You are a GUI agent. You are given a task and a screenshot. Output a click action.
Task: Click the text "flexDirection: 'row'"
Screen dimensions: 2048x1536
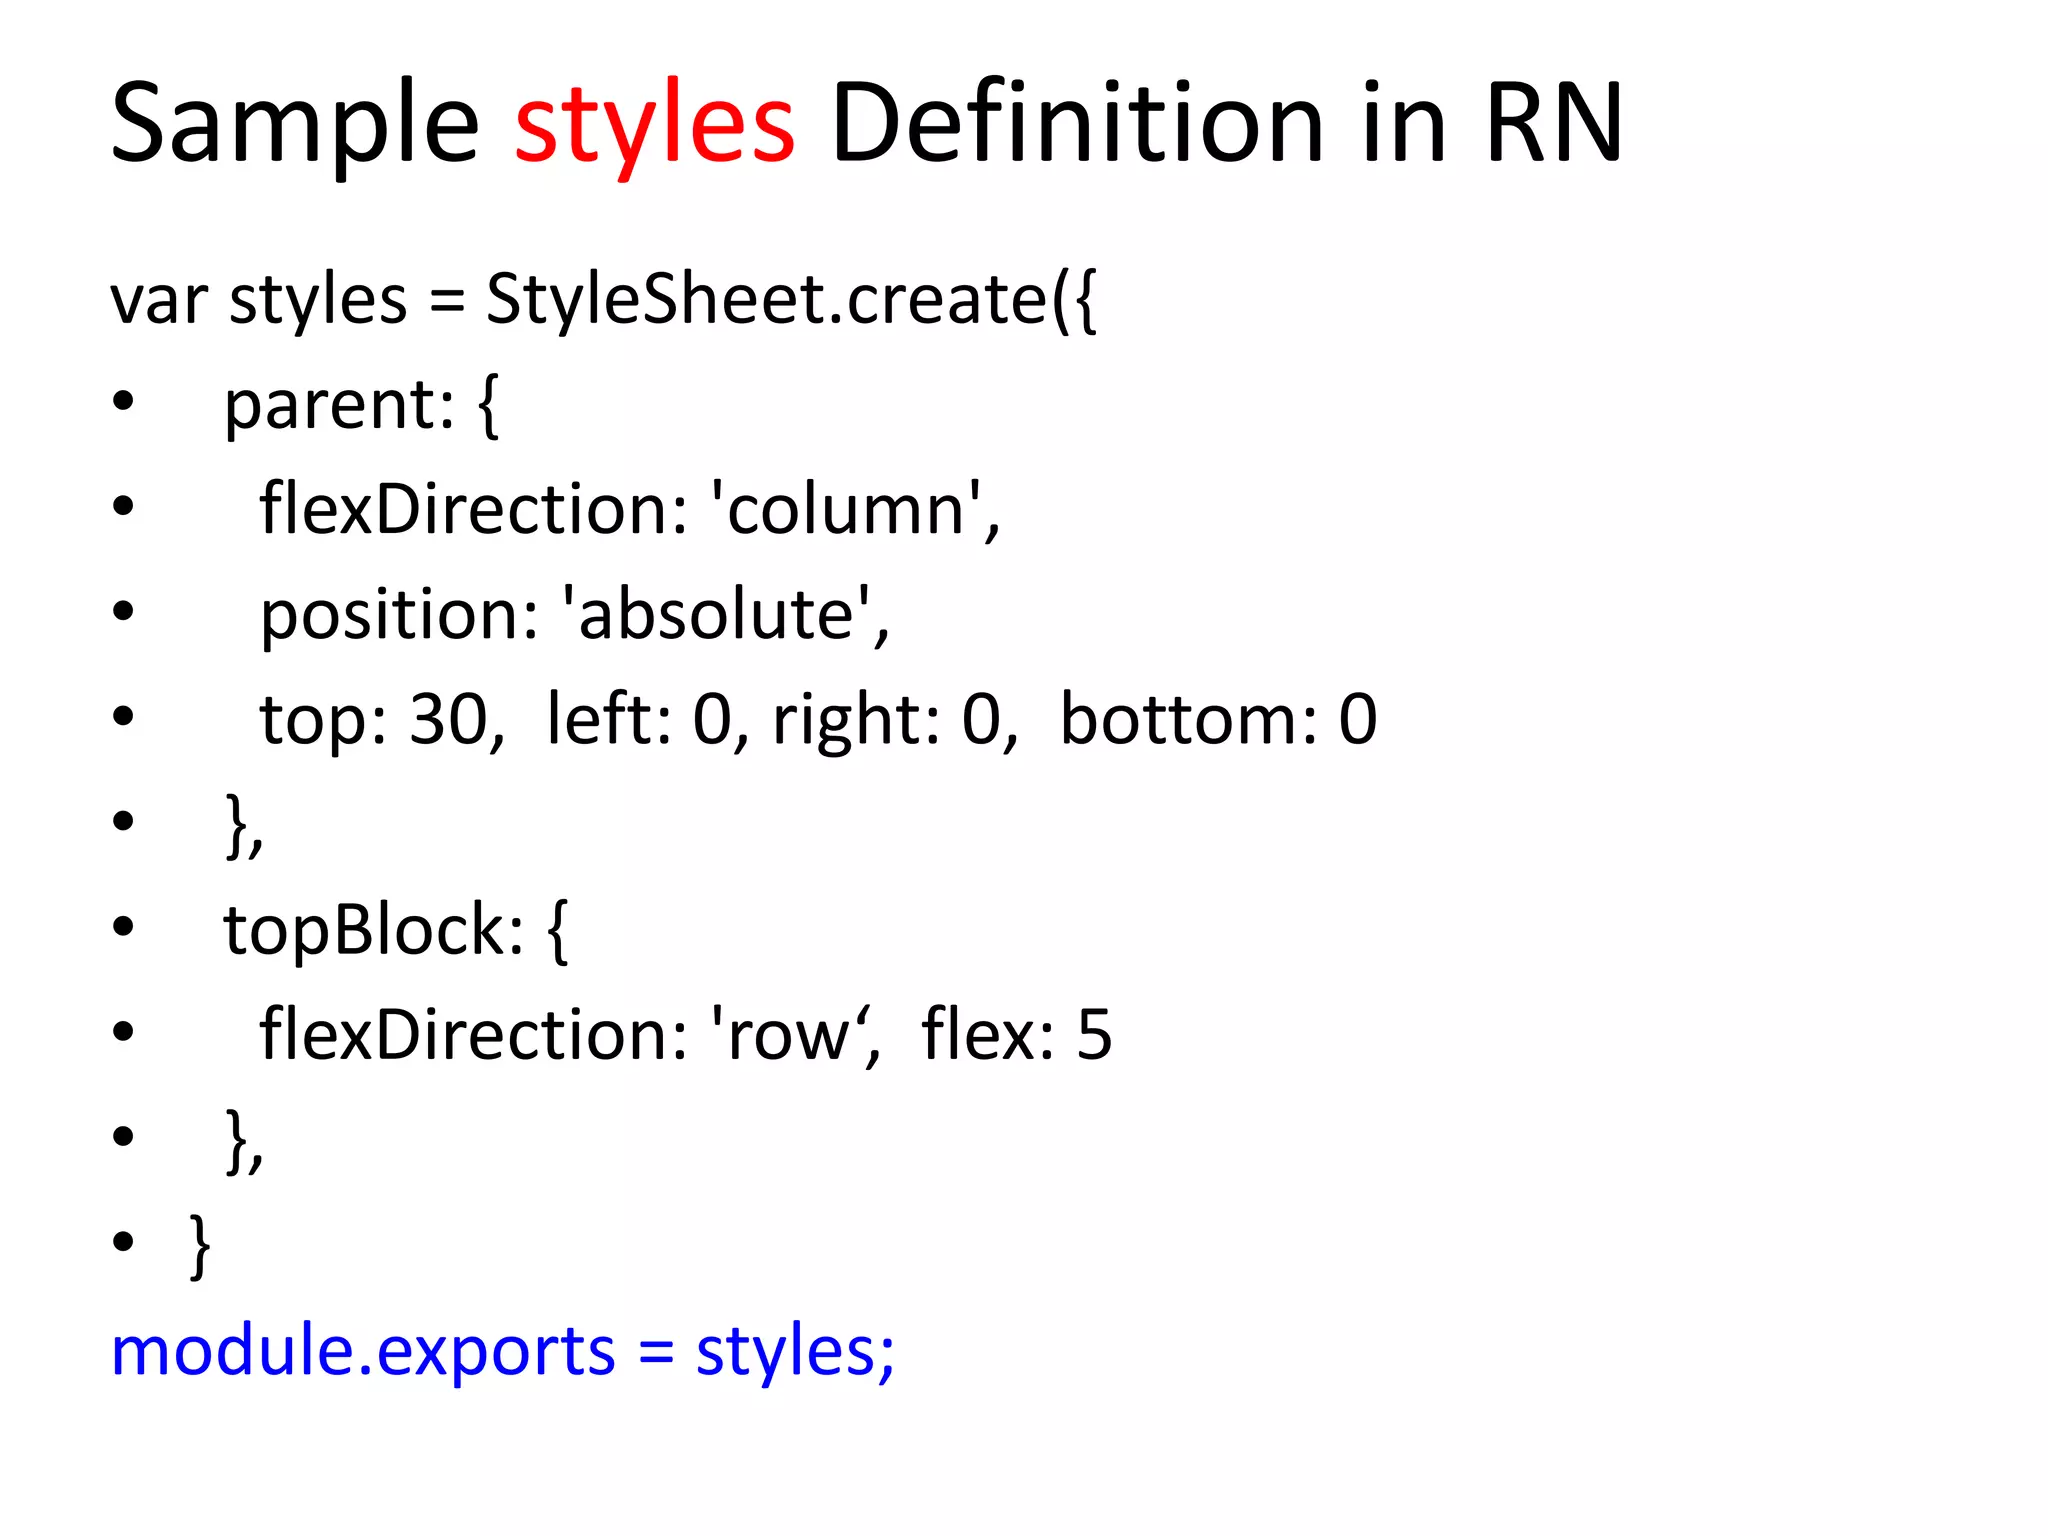566,1034
